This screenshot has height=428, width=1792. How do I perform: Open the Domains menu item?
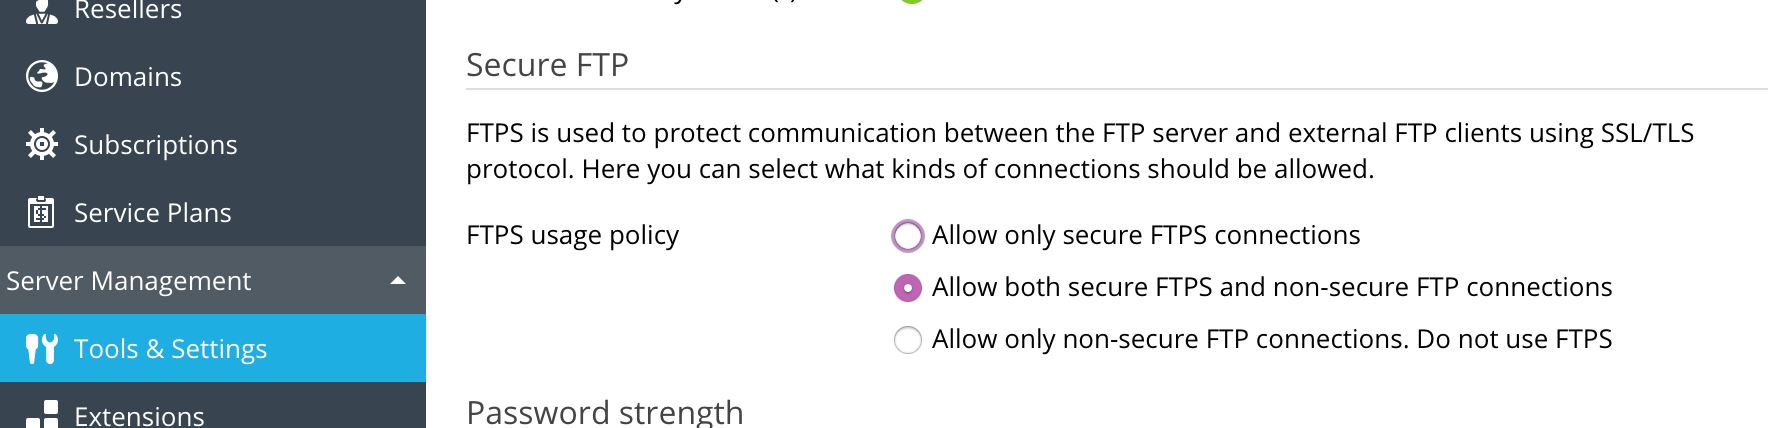pos(128,77)
